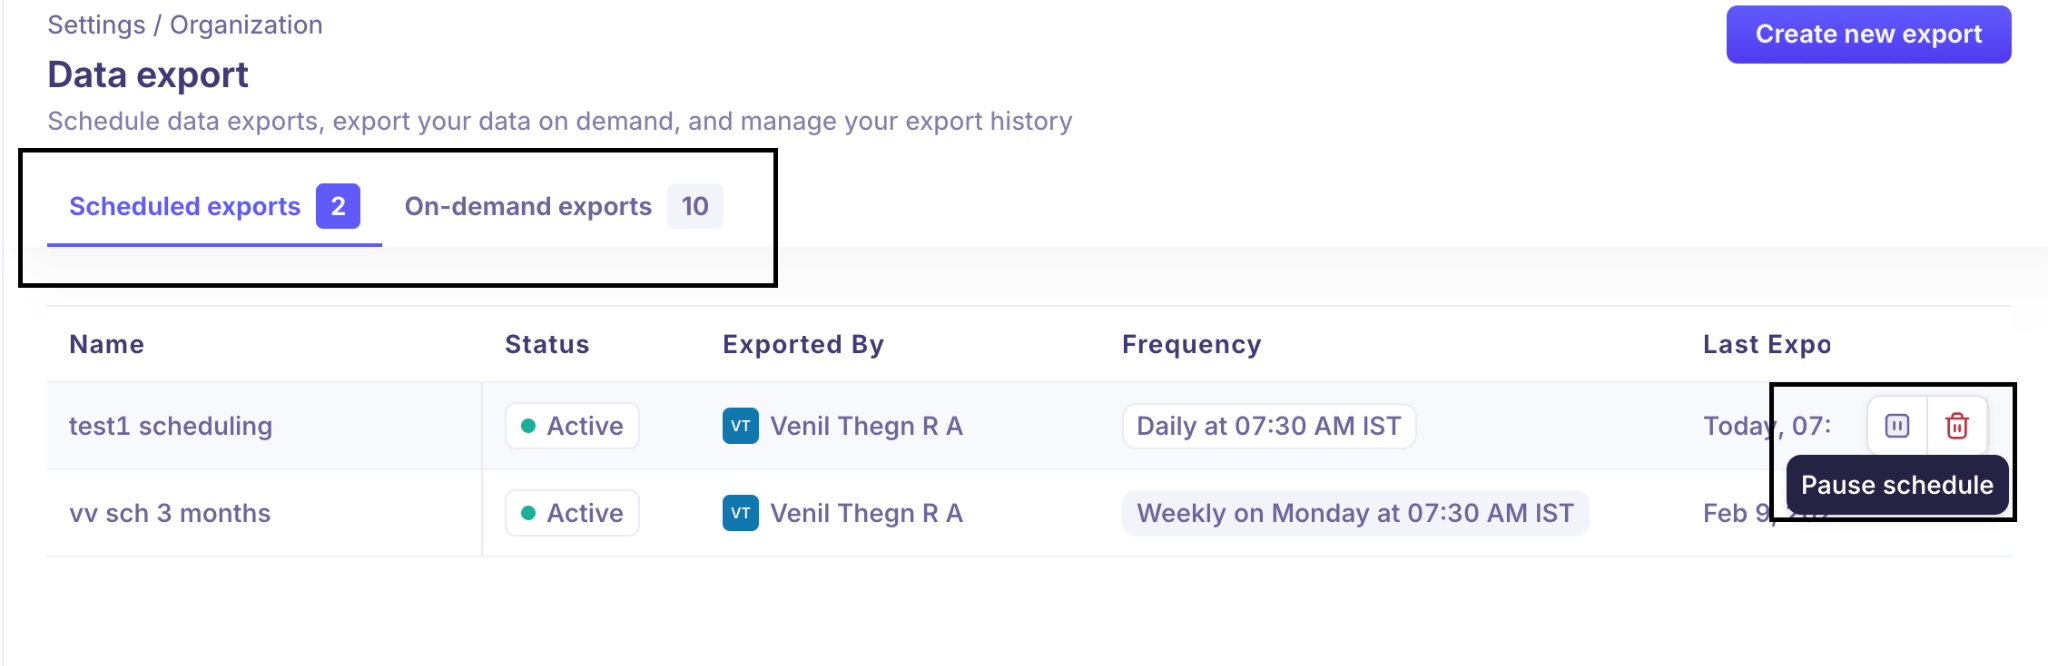
Task: Click the Frequency column header
Action: click(x=1191, y=344)
